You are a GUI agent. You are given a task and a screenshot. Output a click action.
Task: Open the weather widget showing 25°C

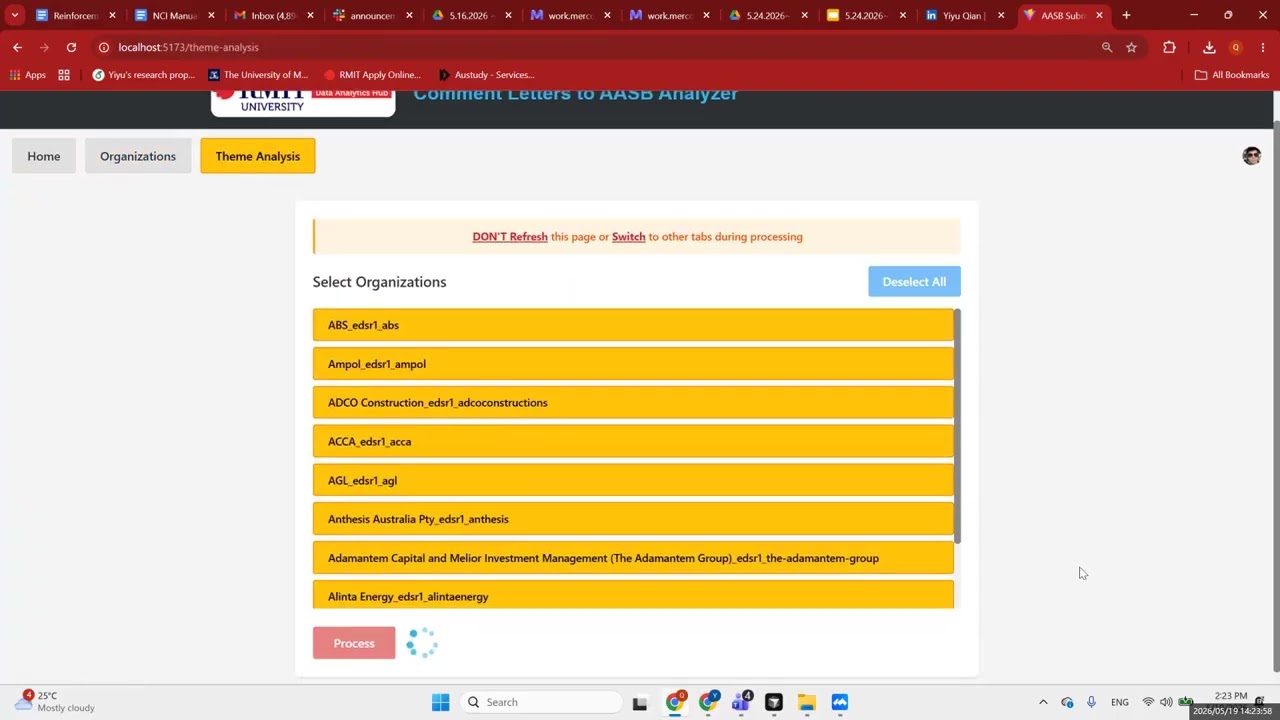55,701
